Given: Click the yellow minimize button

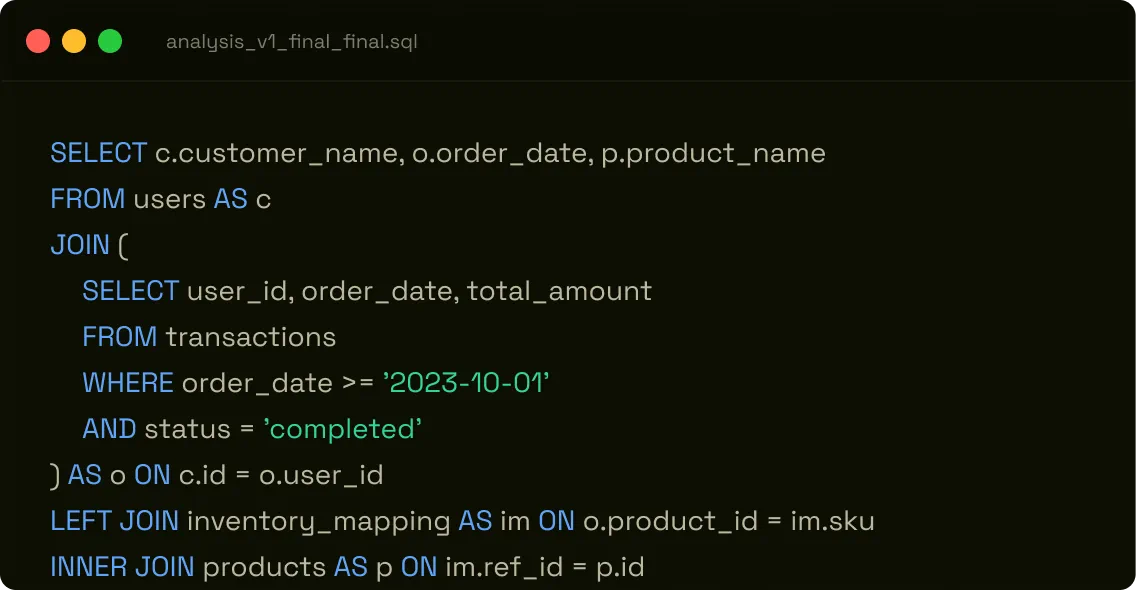Looking at the screenshot, I should click(x=74, y=41).
